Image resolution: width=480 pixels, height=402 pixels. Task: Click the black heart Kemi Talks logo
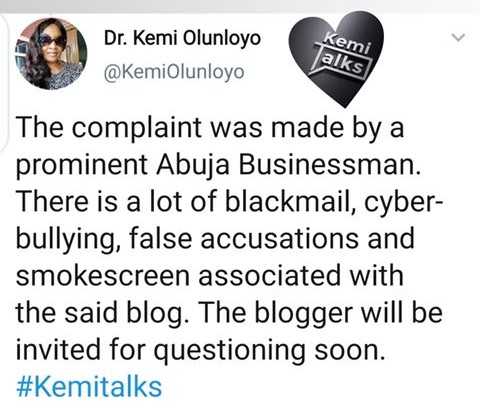[336, 59]
